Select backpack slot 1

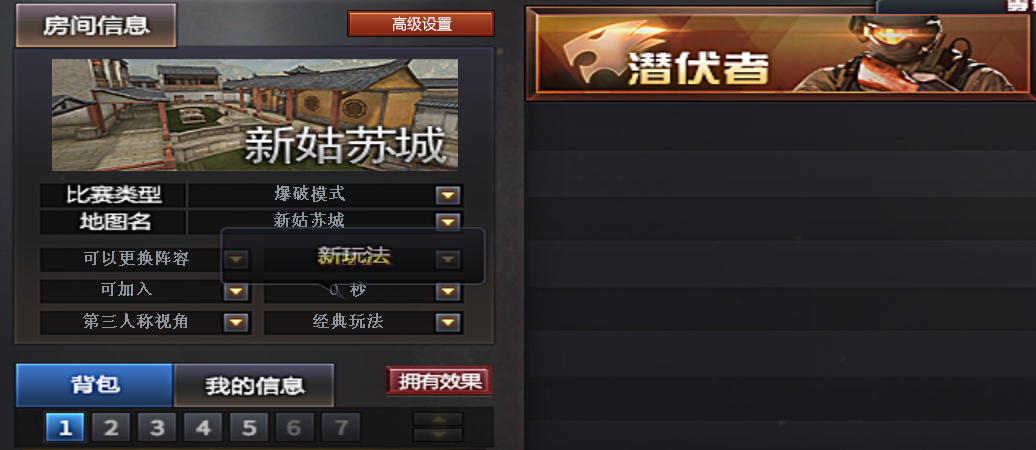pos(65,428)
